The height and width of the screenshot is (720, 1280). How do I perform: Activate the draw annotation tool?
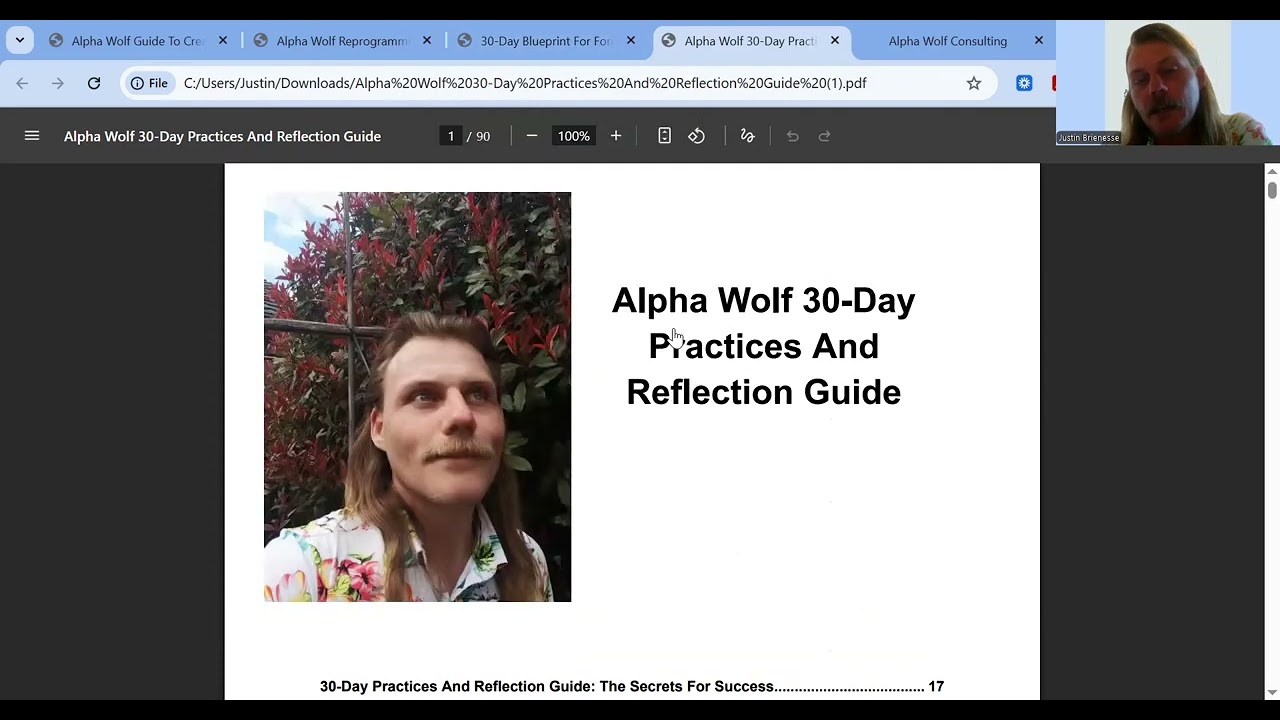747,136
